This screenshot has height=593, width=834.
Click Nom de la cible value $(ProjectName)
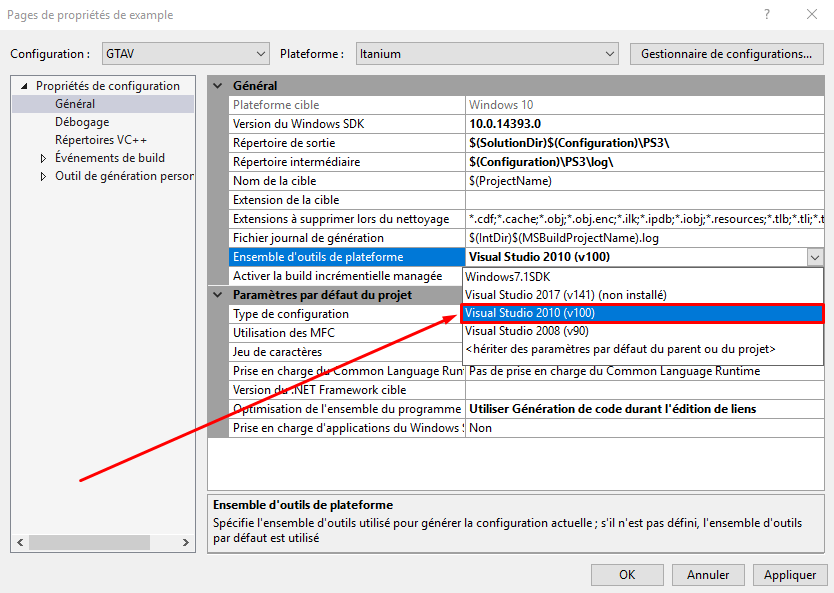click(645, 181)
